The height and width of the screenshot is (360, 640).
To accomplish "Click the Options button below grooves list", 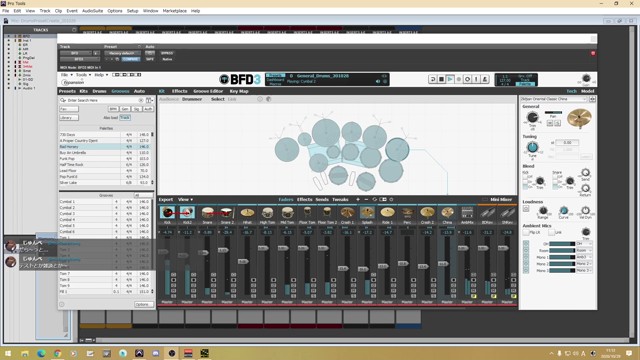I will [143, 304].
